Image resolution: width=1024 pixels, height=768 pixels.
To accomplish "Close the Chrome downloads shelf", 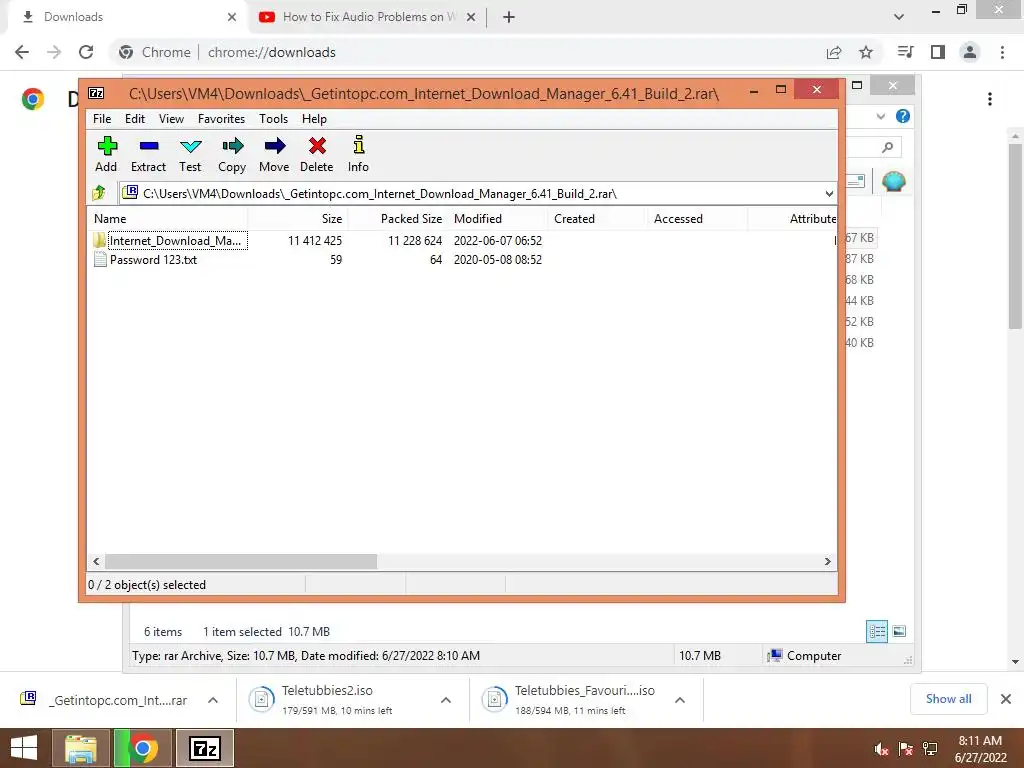I will [x=1006, y=699].
